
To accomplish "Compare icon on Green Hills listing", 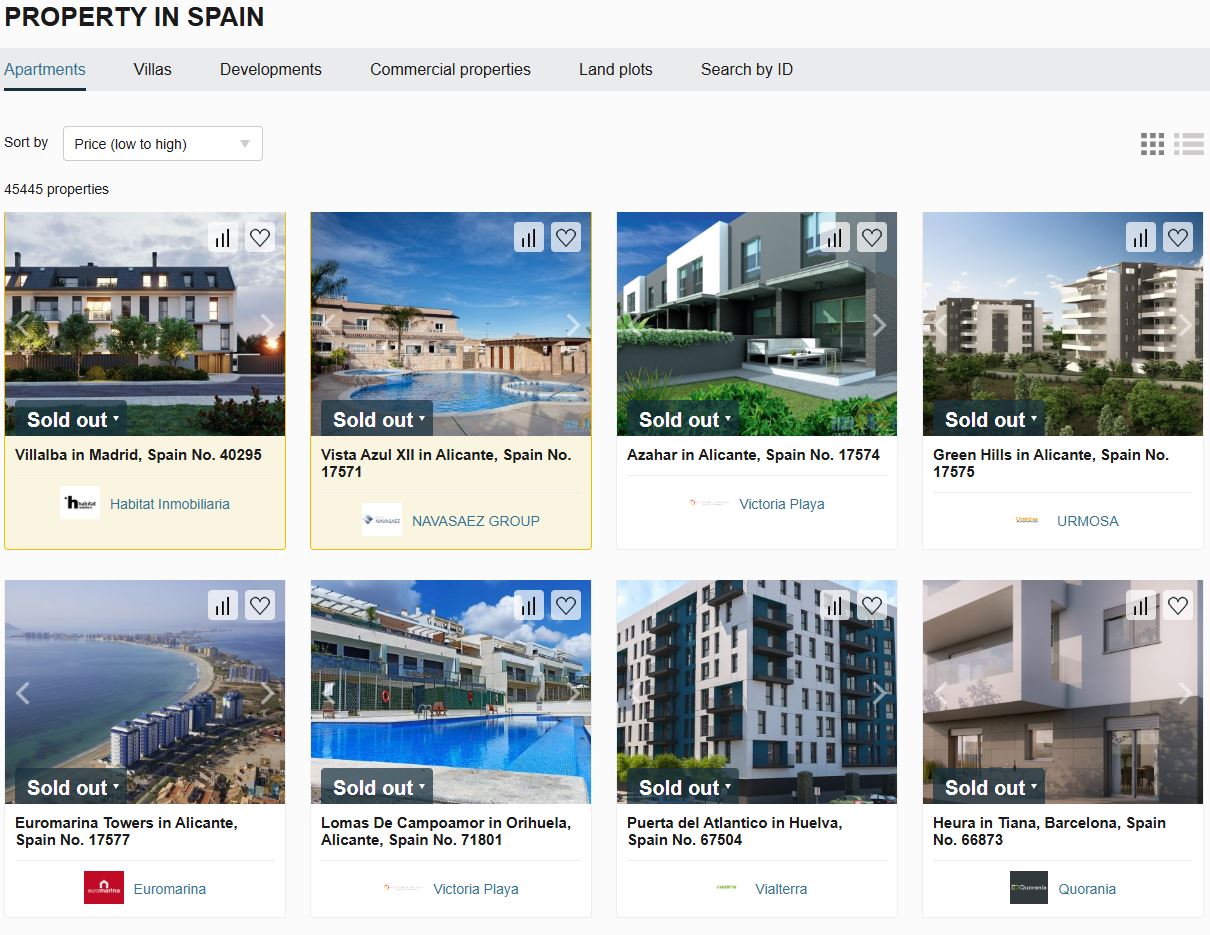I will tap(1141, 237).
